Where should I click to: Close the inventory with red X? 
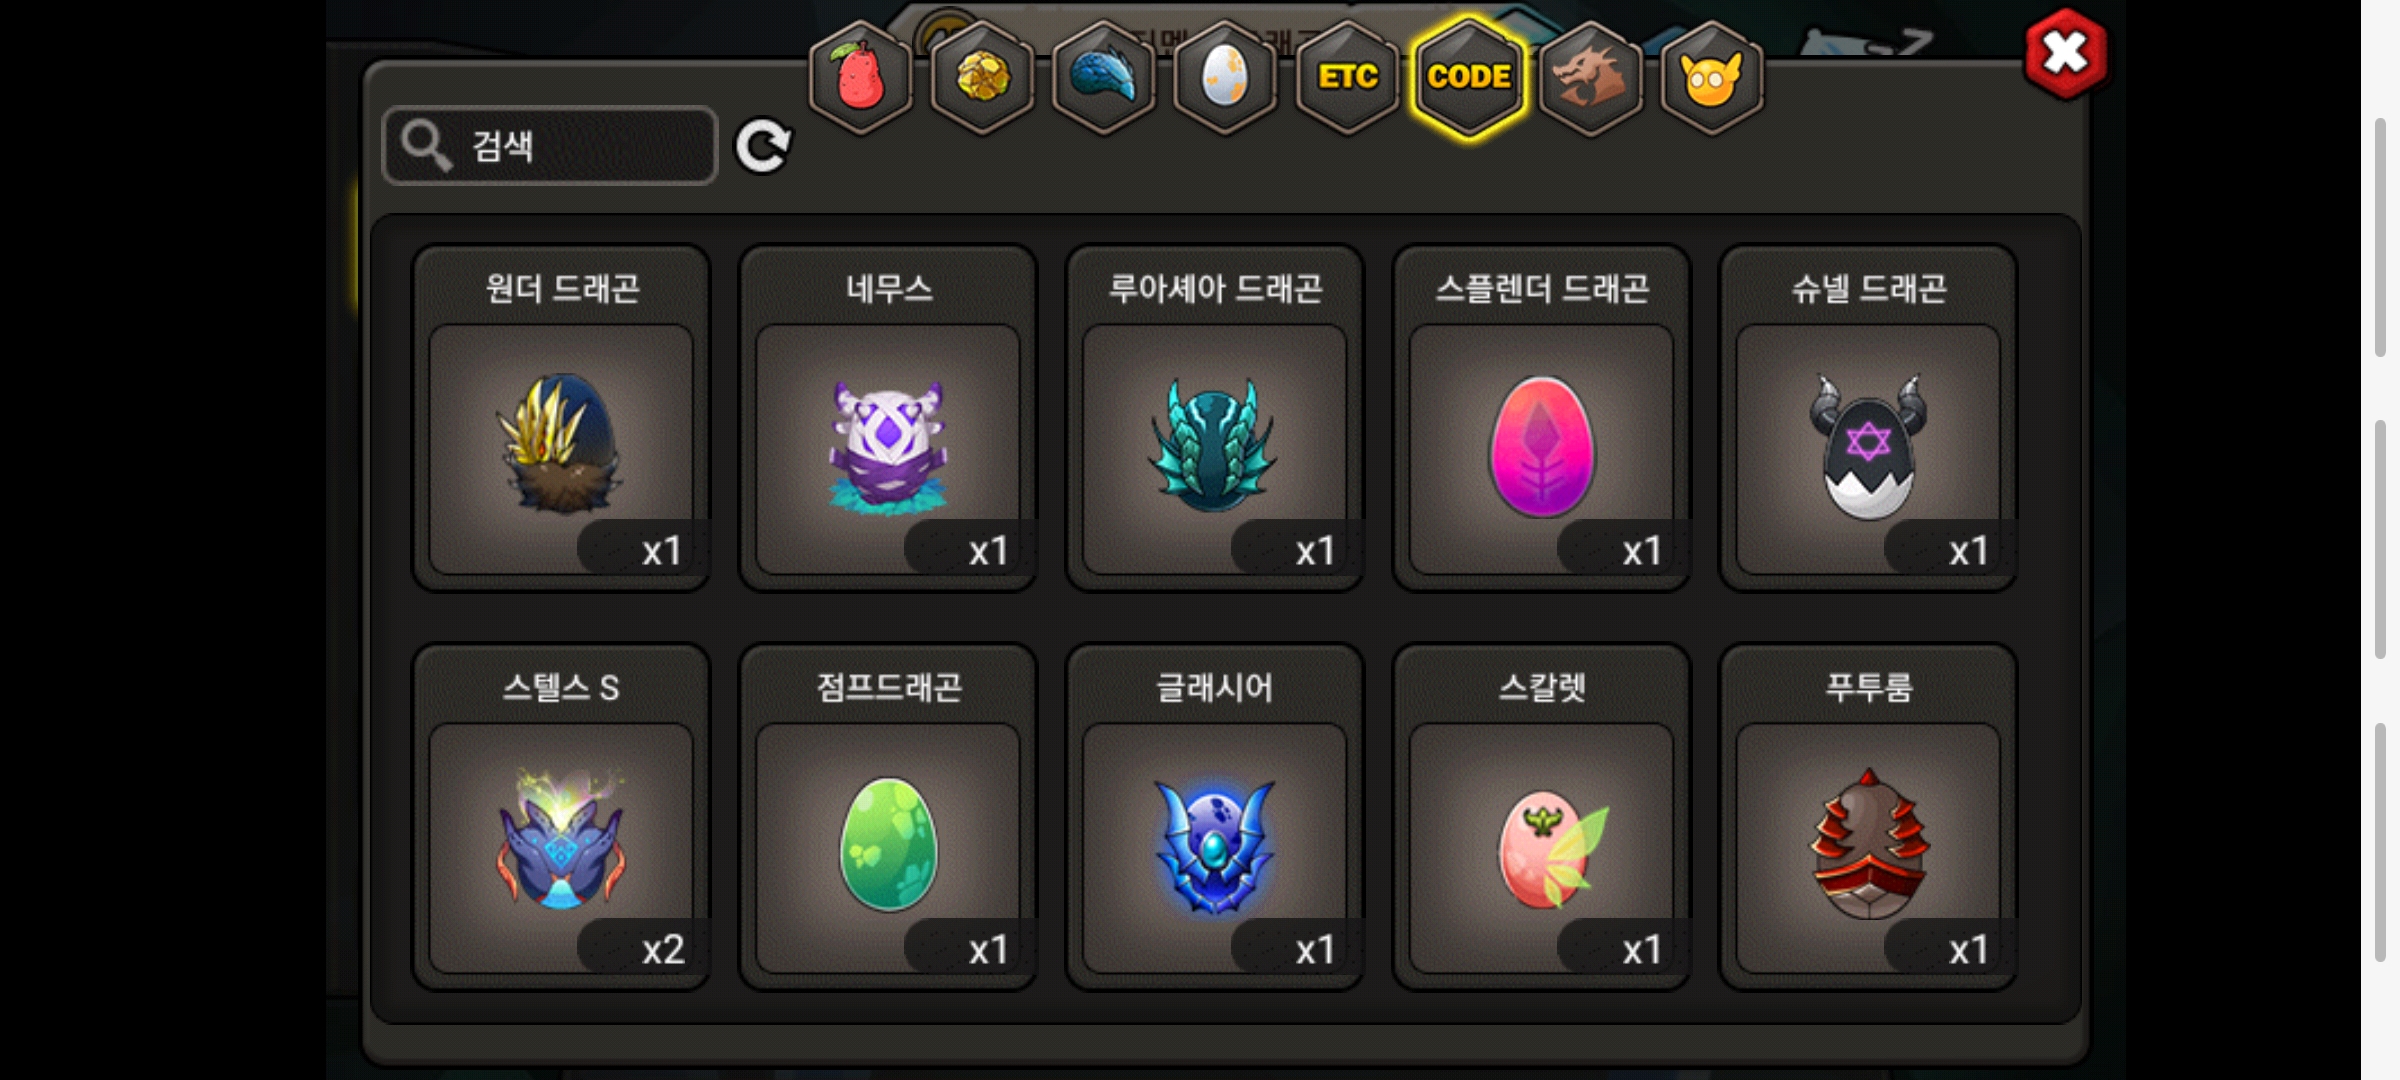tap(2066, 53)
